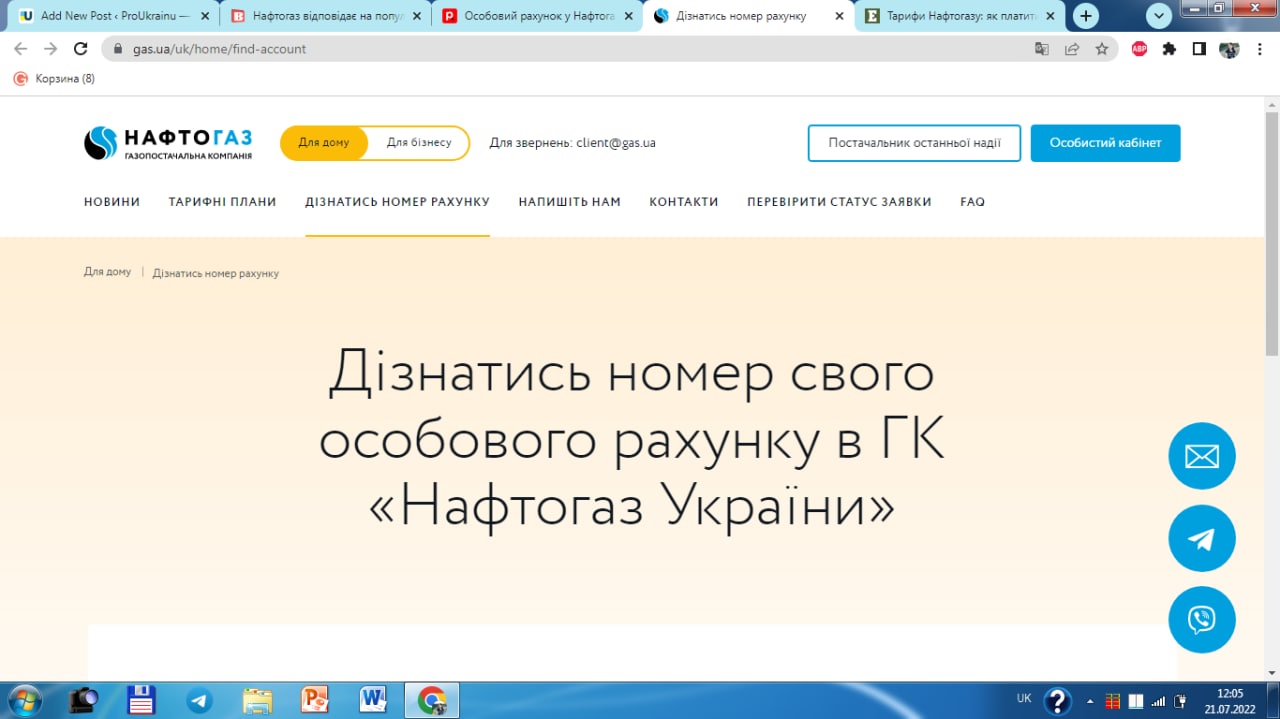Click the help question mark in tray
The height and width of the screenshot is (719, 1280).
point(1057,701)
